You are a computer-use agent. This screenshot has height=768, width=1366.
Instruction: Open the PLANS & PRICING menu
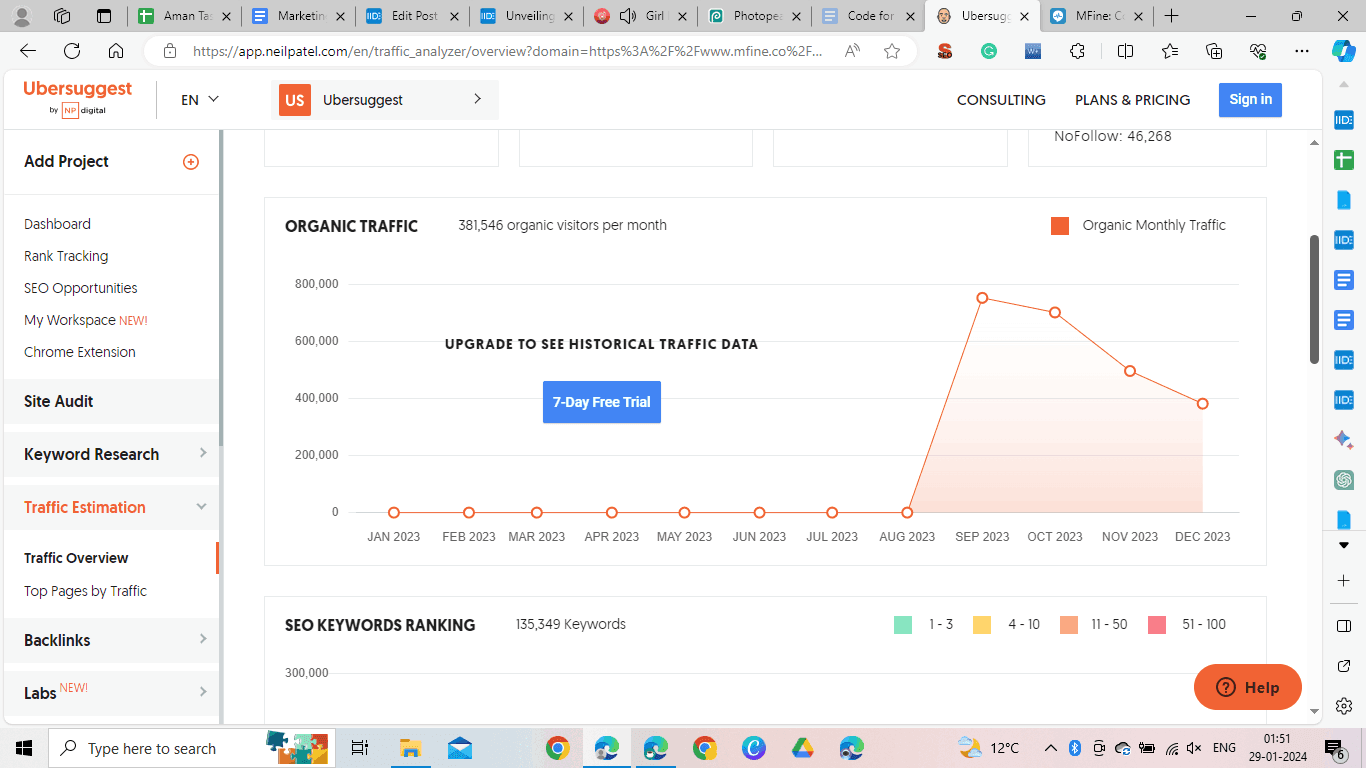point(1132,100)
